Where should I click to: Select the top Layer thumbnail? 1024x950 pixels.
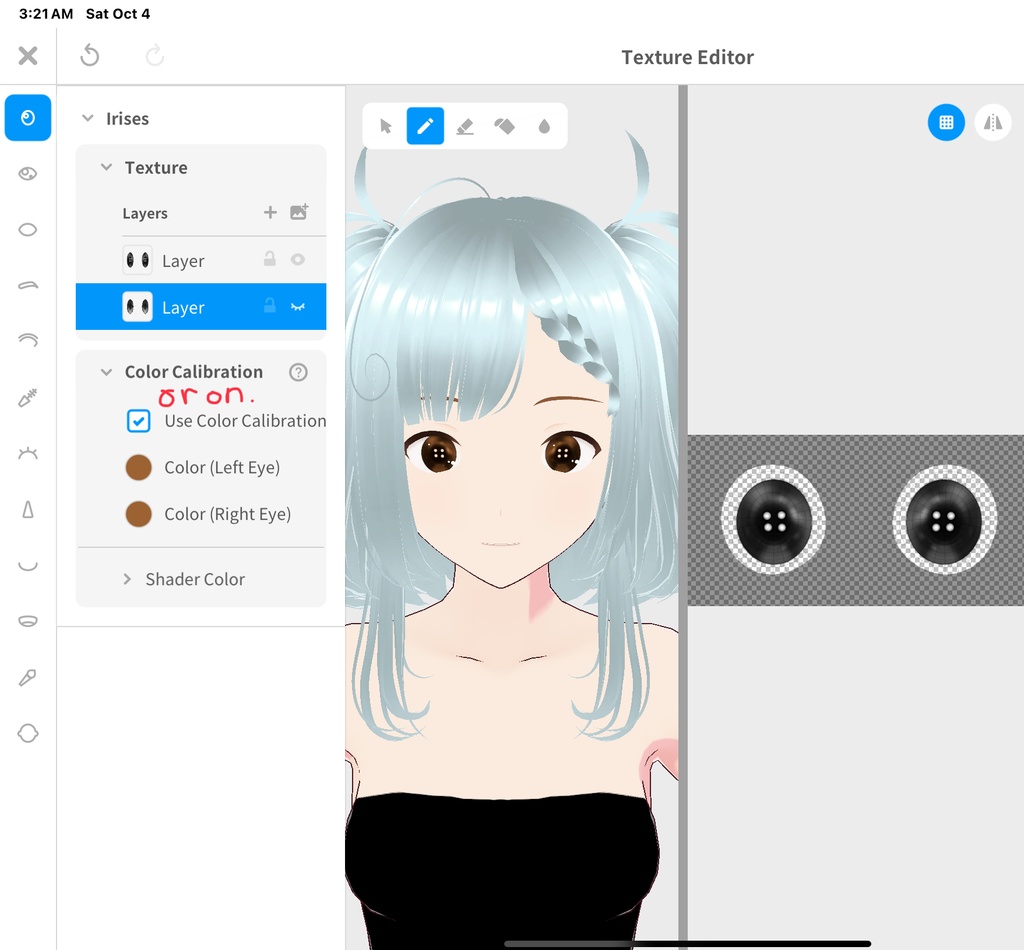138,260
